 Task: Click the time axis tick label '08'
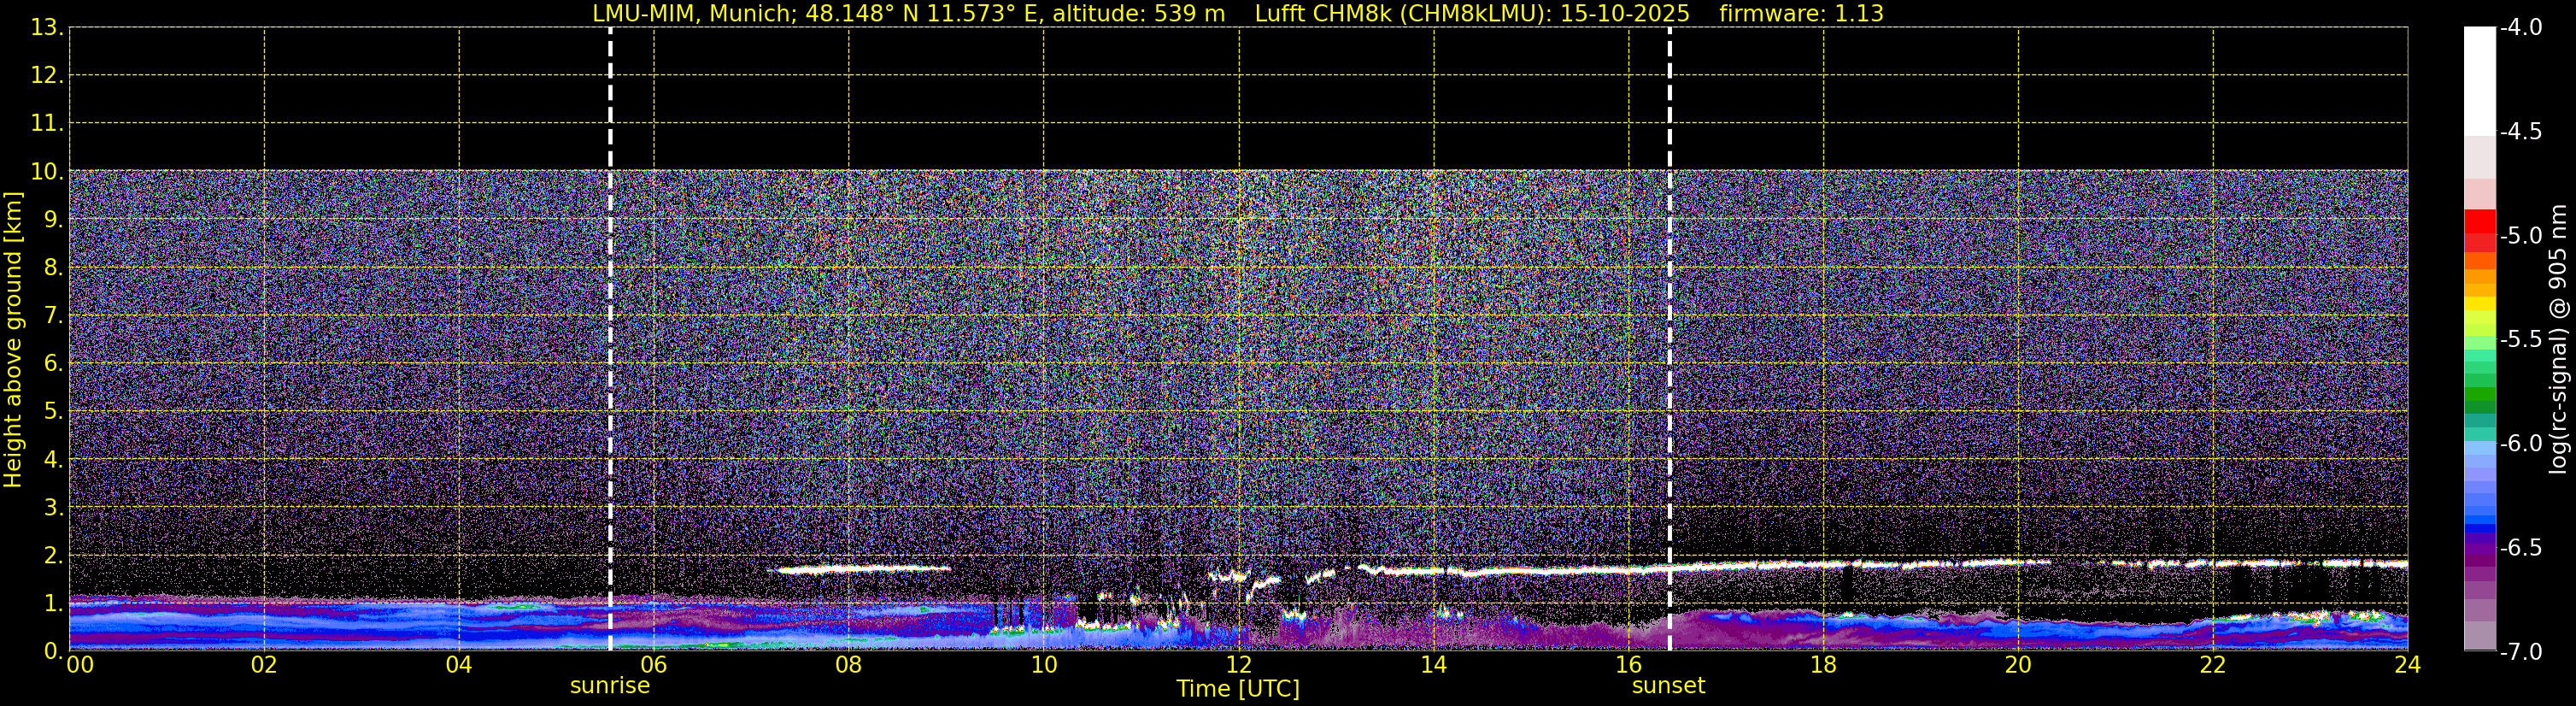(x=849, y=665)
